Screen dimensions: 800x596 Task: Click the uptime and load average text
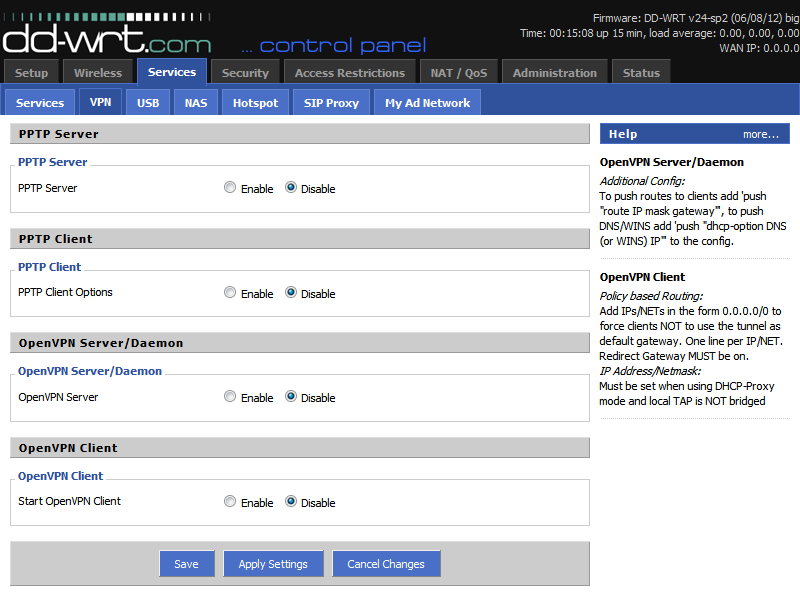(x=660, y=33)
